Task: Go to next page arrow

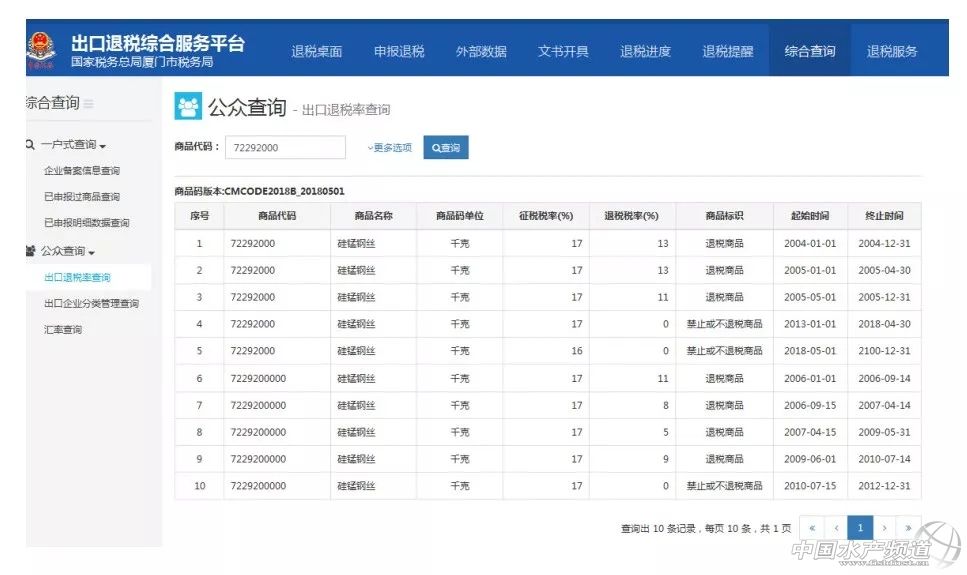Action: [x=884, y=527]
